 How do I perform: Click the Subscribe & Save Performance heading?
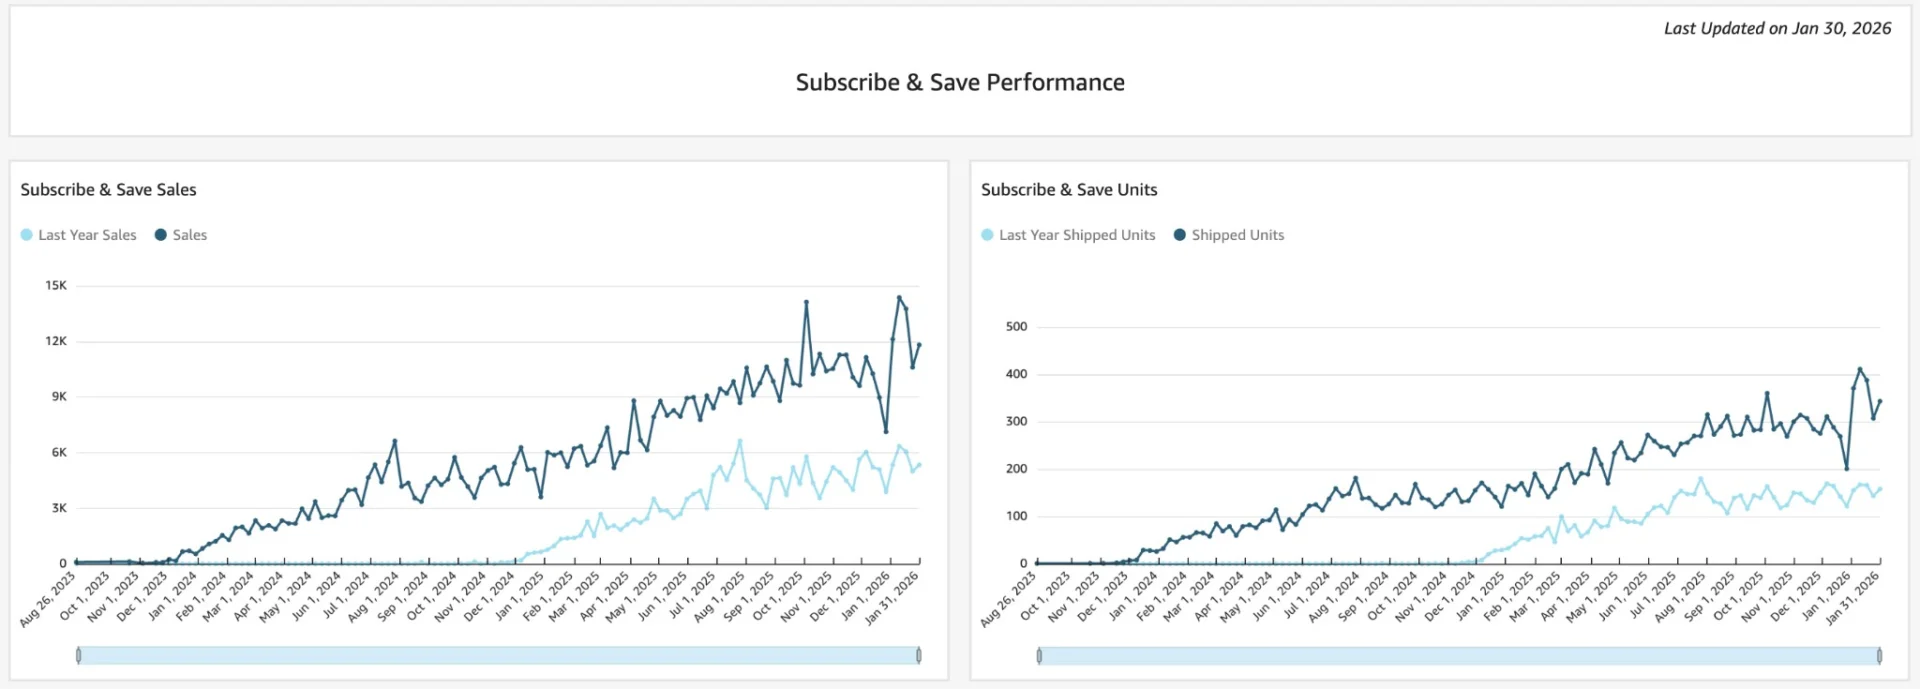[x=960, y=82]
